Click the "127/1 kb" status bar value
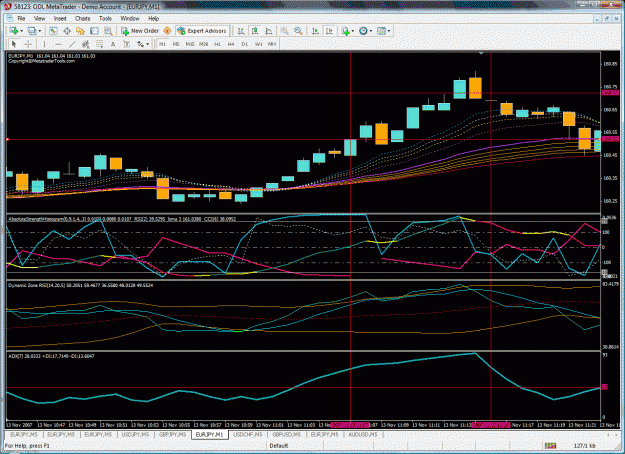 (x=585, y=445)
